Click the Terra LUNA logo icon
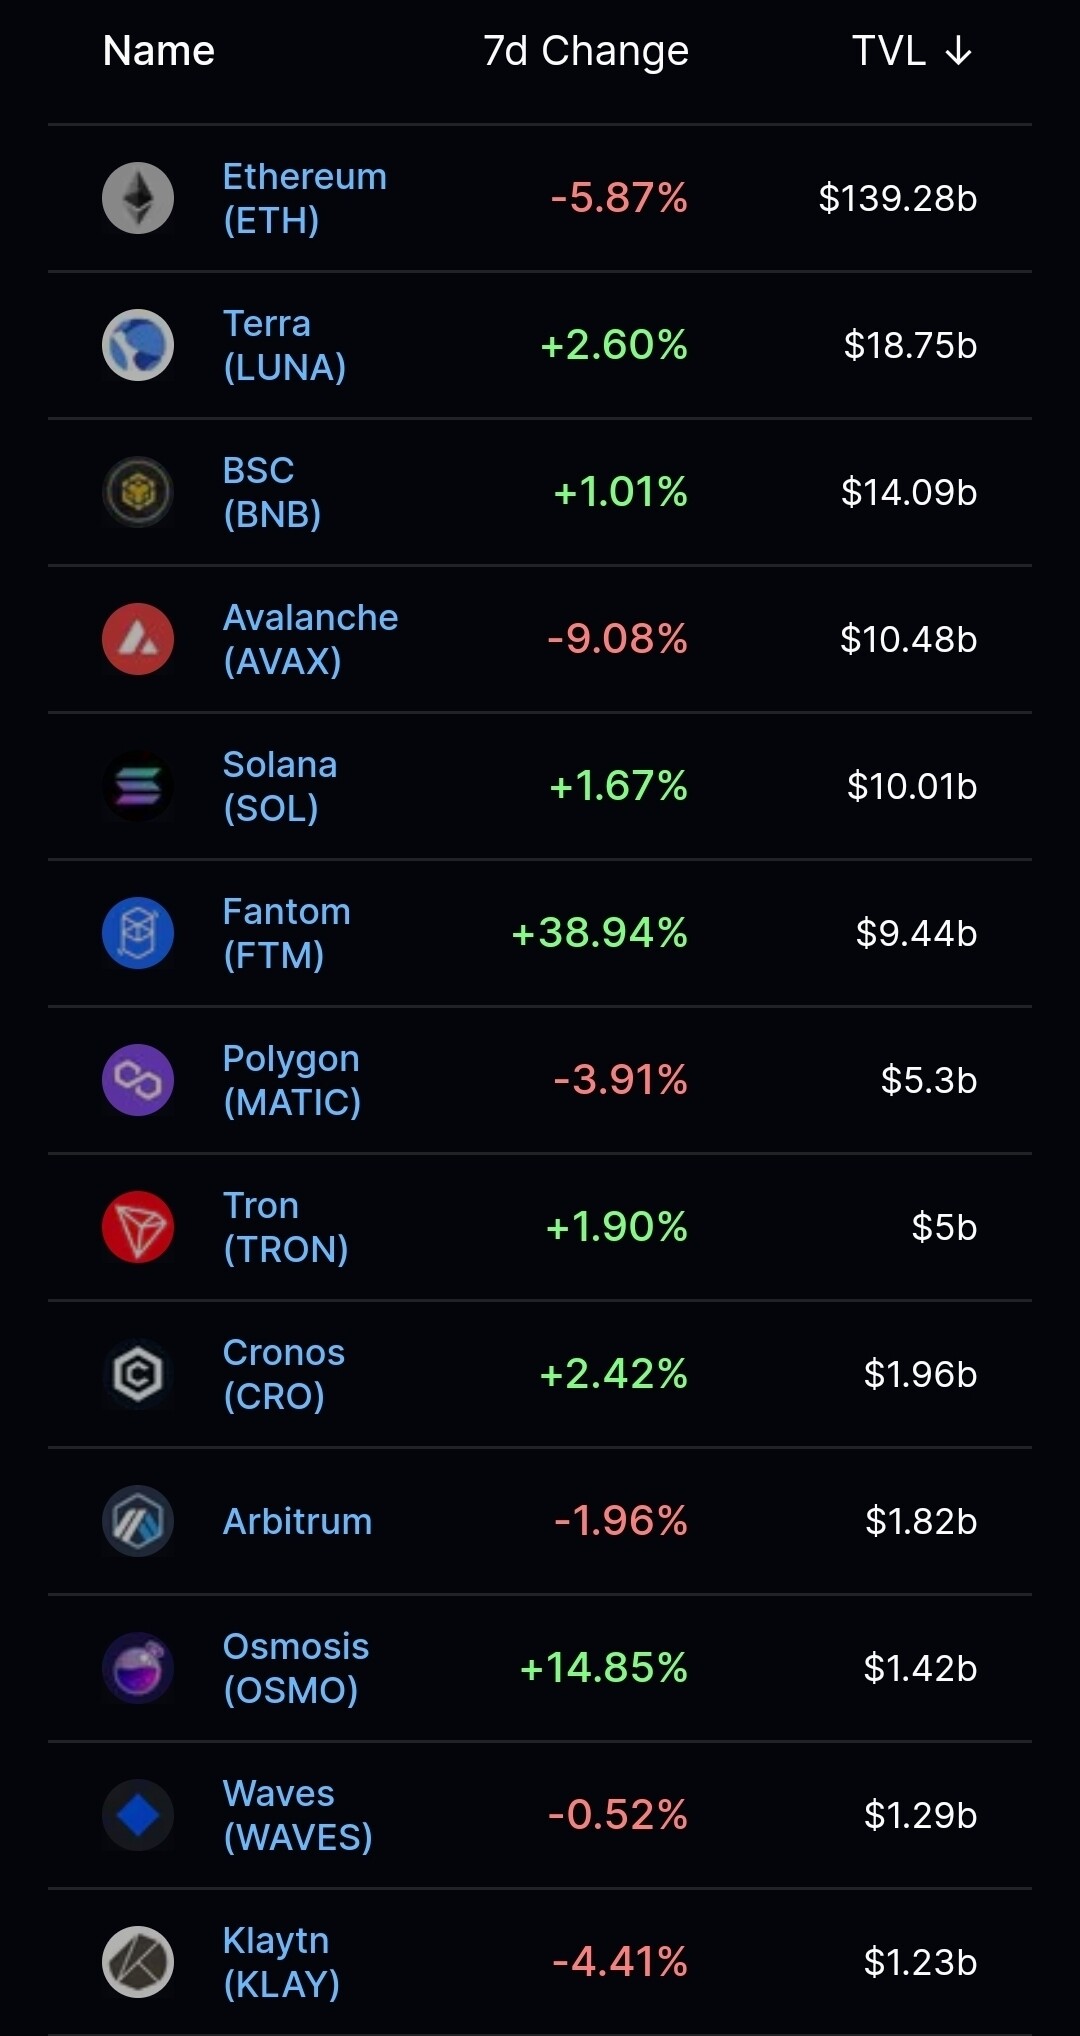 click(138, 345)
